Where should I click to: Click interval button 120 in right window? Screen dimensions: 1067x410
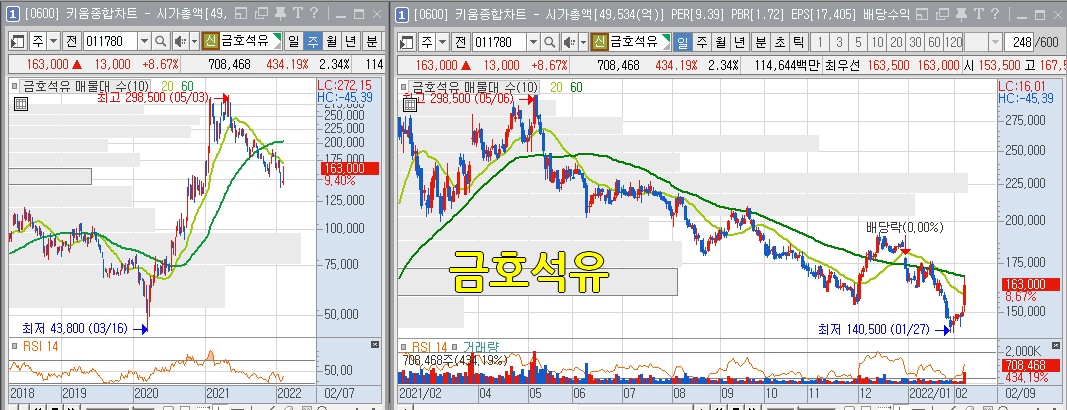954,42
